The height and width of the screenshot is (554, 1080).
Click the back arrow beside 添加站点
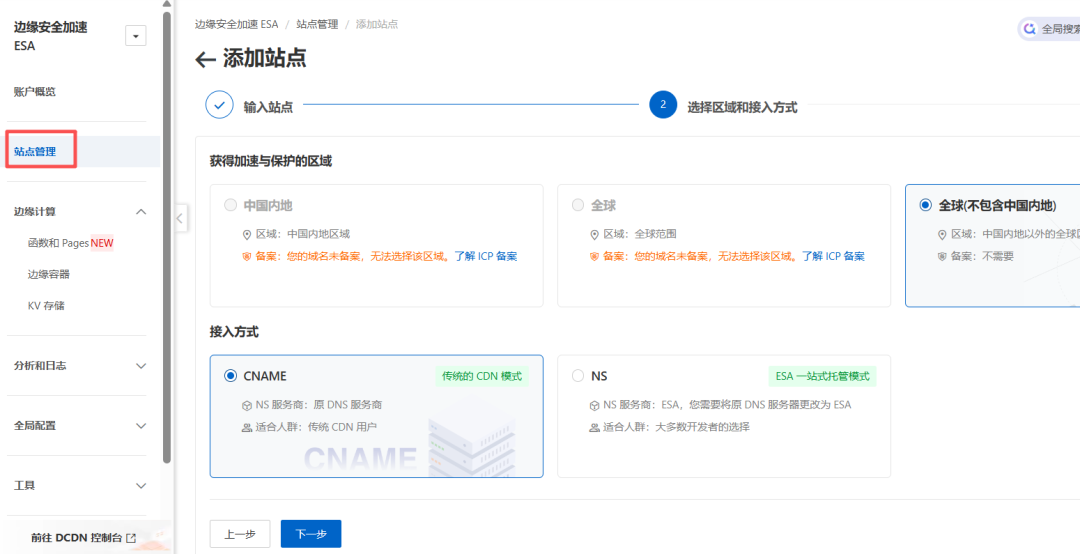tap(205, 60)
